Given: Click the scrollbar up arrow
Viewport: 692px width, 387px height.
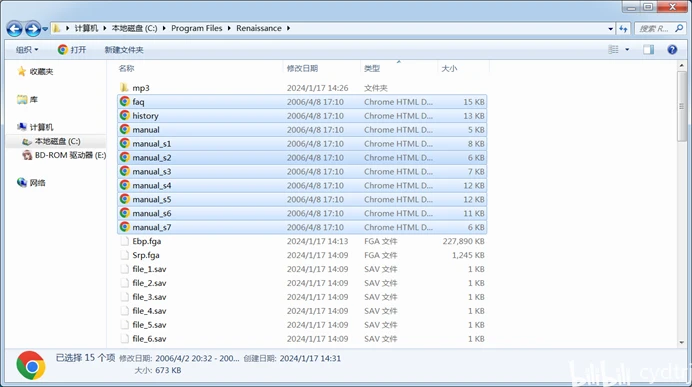Looking at the screenshot, I should pos(681,66).
